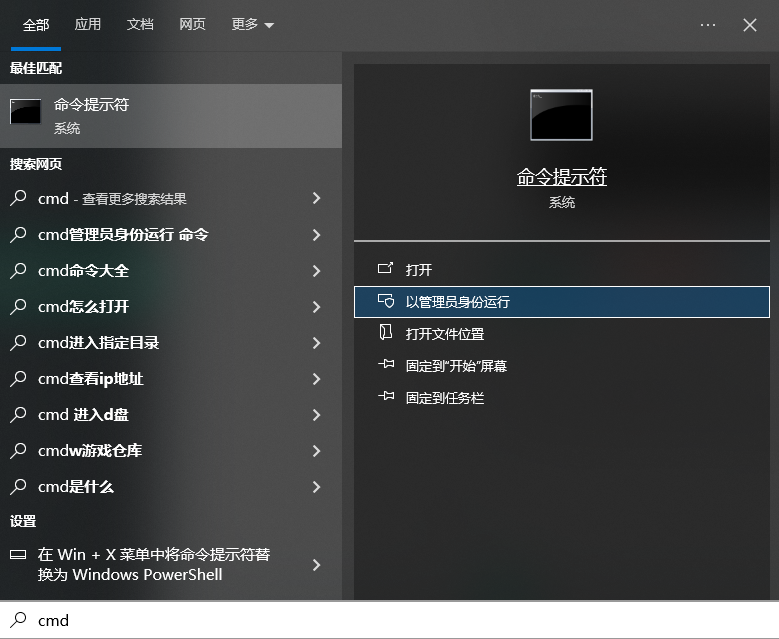
Task: Click the 命令提示符 icon in best match
Action: click(25, 111)
